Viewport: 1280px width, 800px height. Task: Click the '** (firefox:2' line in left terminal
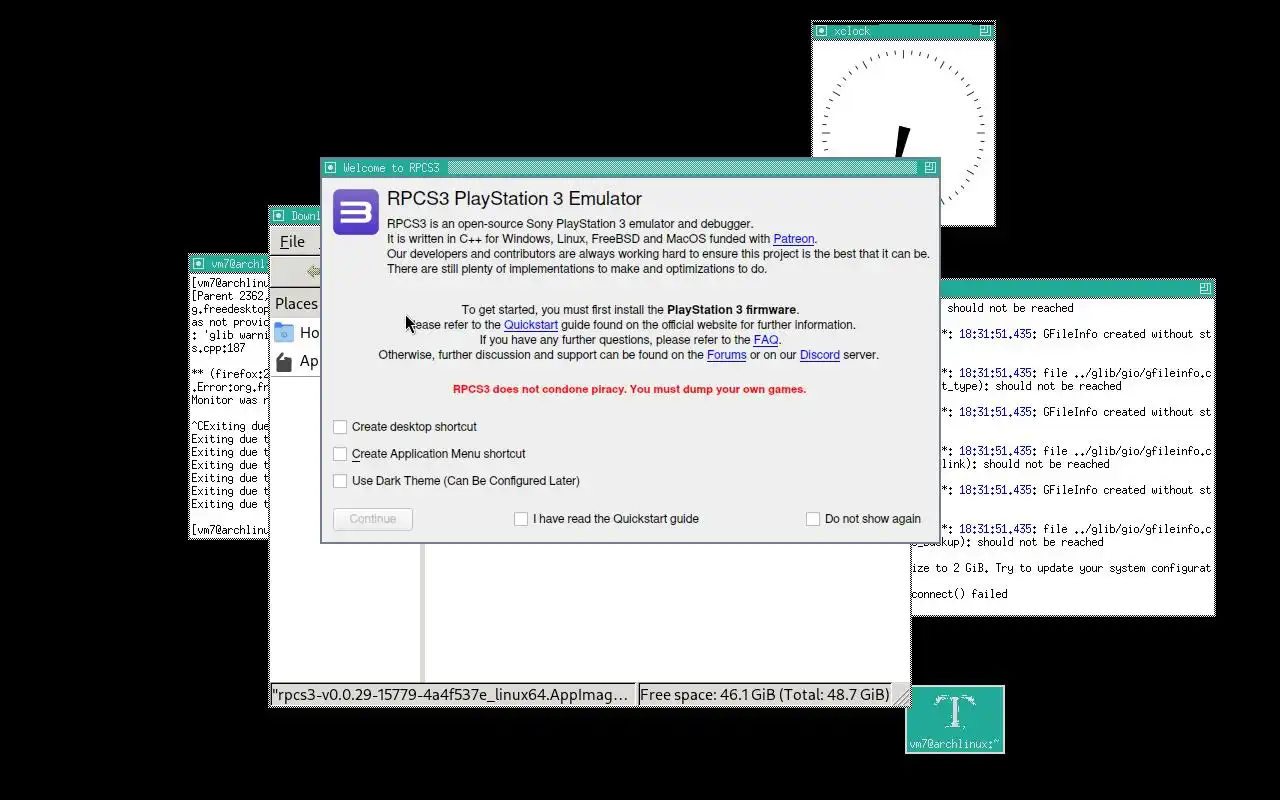point(230,374)
